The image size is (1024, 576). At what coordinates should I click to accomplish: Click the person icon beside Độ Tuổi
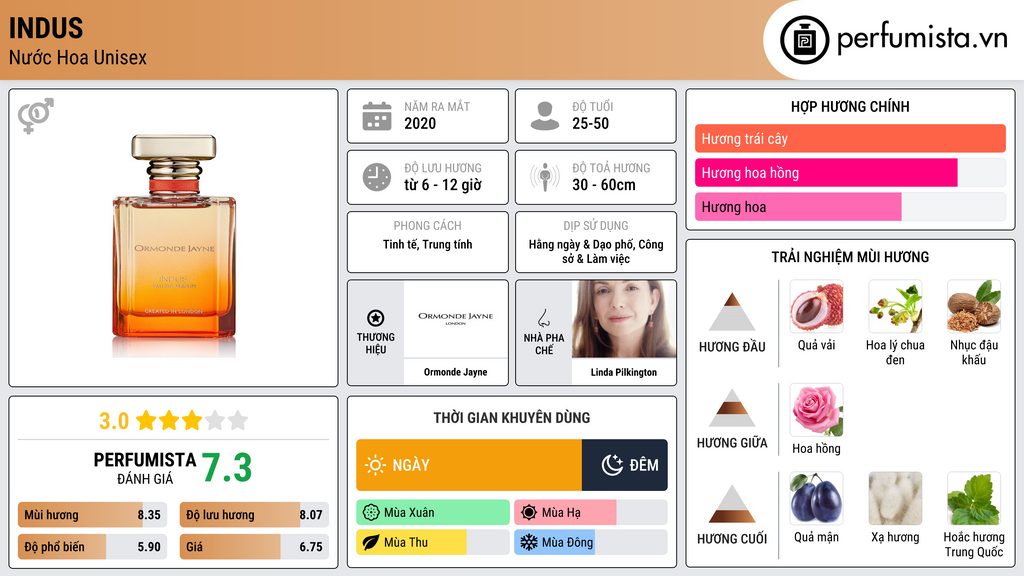tap(545, 116)
